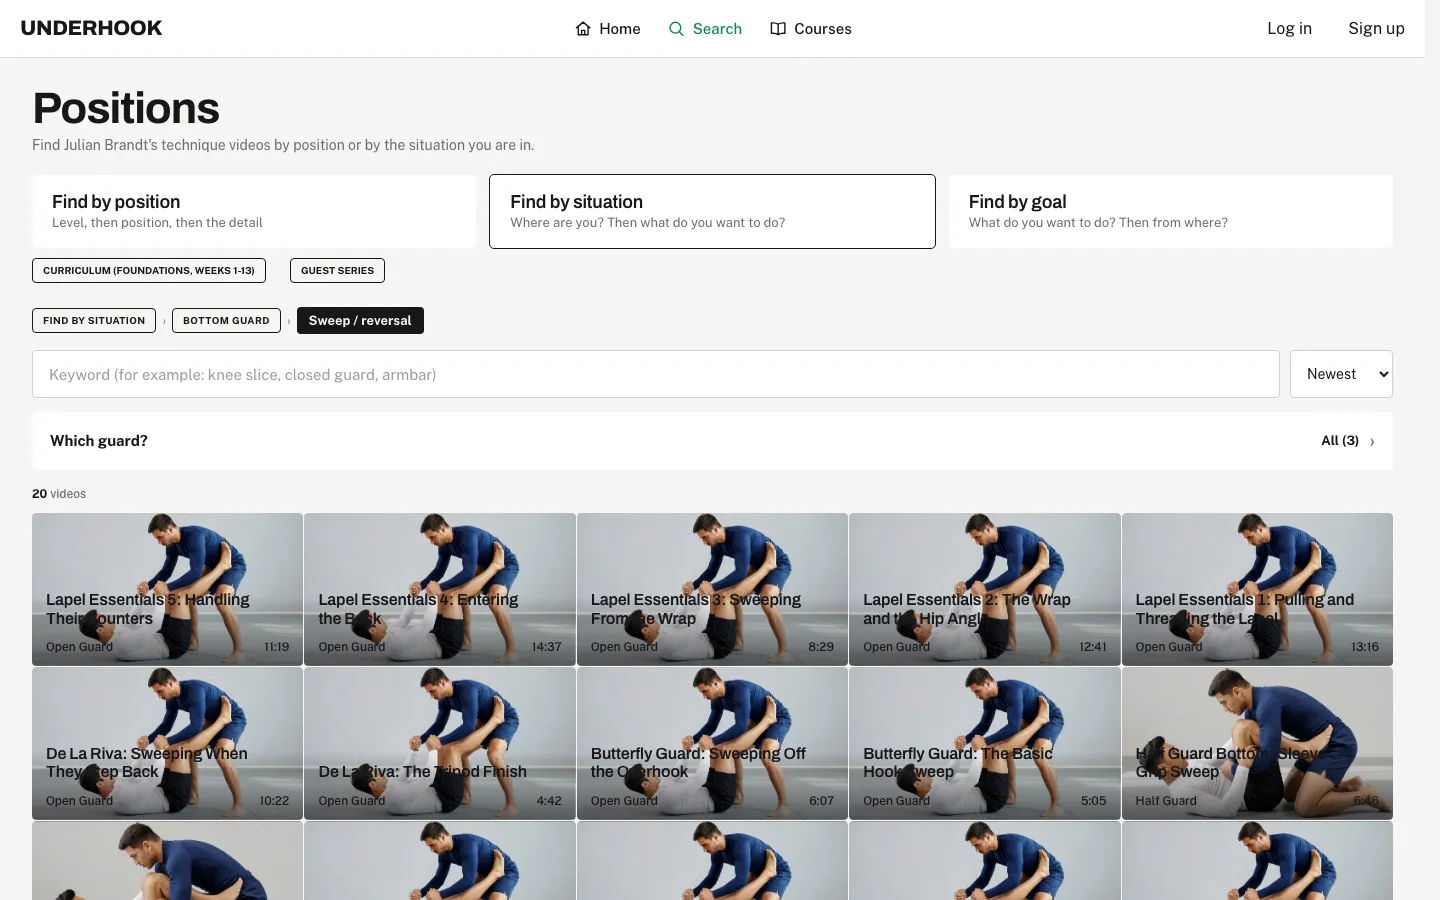This screenshot has height=900, width=1440.
Task: Click the Search magnifier icon
Action: 677,29
